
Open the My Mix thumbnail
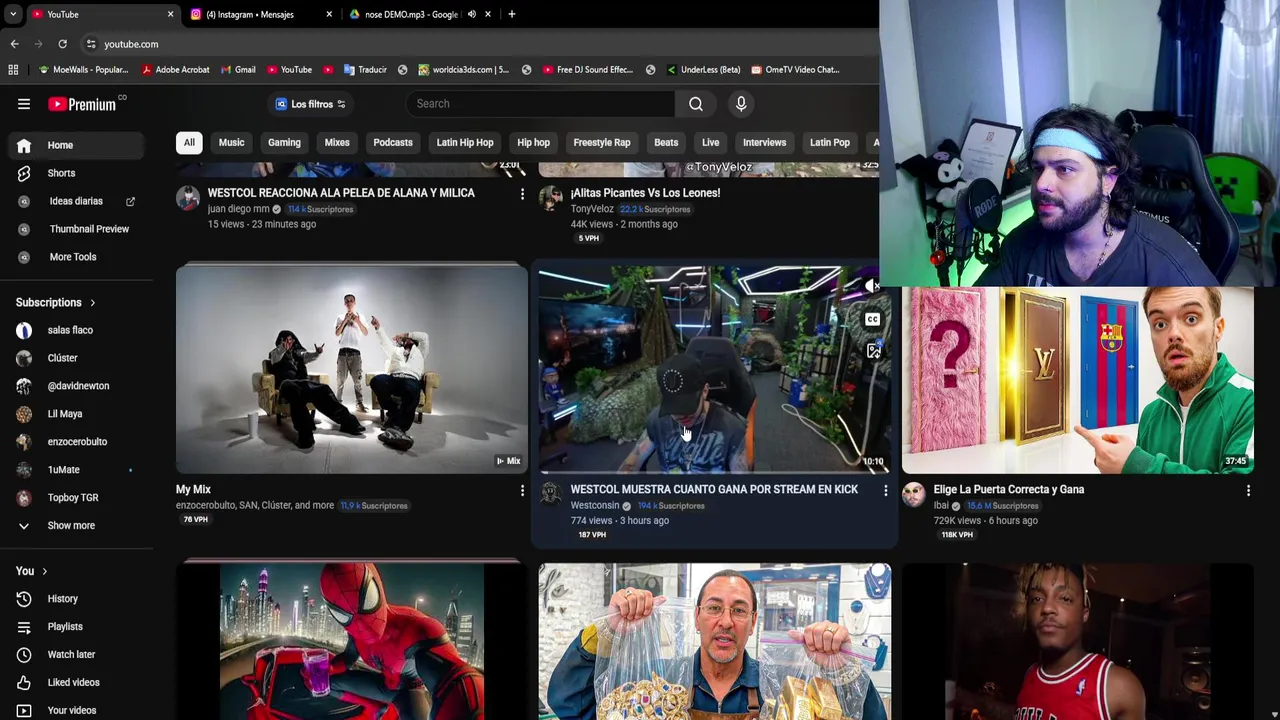click(x=351, y=368)
